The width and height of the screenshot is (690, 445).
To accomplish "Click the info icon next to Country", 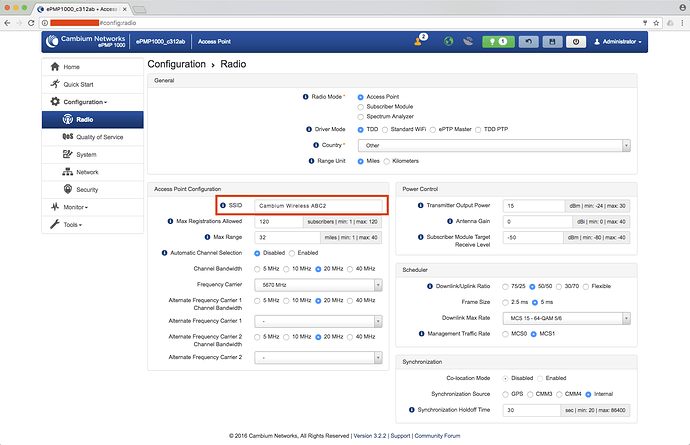I will click(x=316, y=145).
